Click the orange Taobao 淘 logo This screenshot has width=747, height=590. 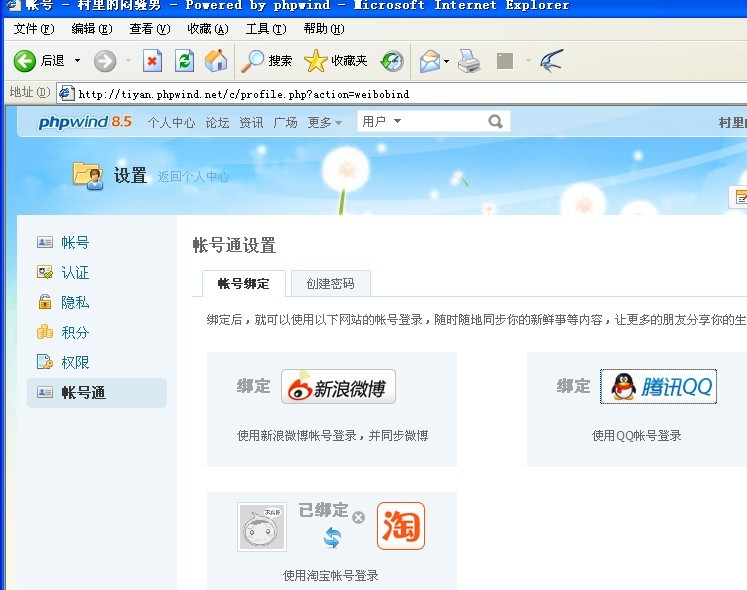pyautogui.click(x=401, y=526)
